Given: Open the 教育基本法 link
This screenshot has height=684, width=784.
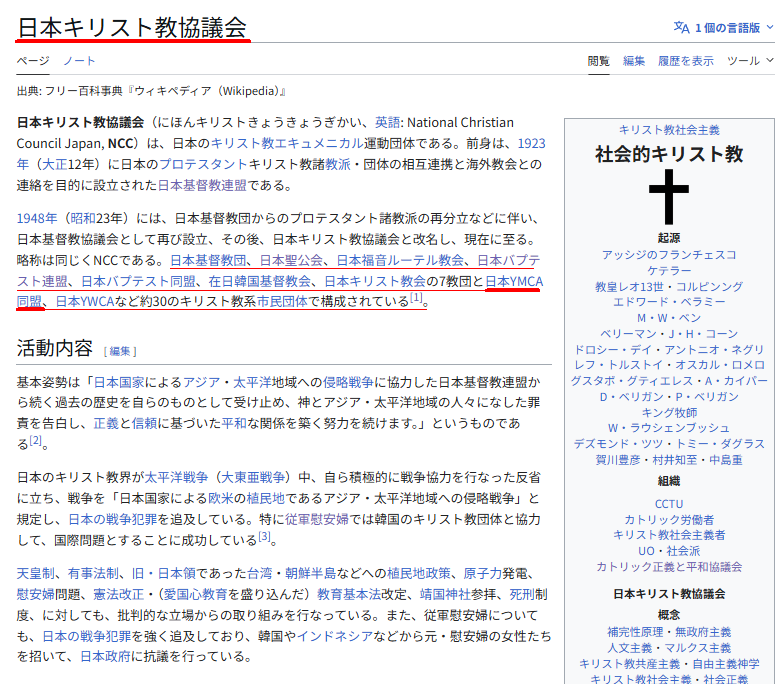Looking at the screenshot, I should pyautogui.click(x=349, y=594).
